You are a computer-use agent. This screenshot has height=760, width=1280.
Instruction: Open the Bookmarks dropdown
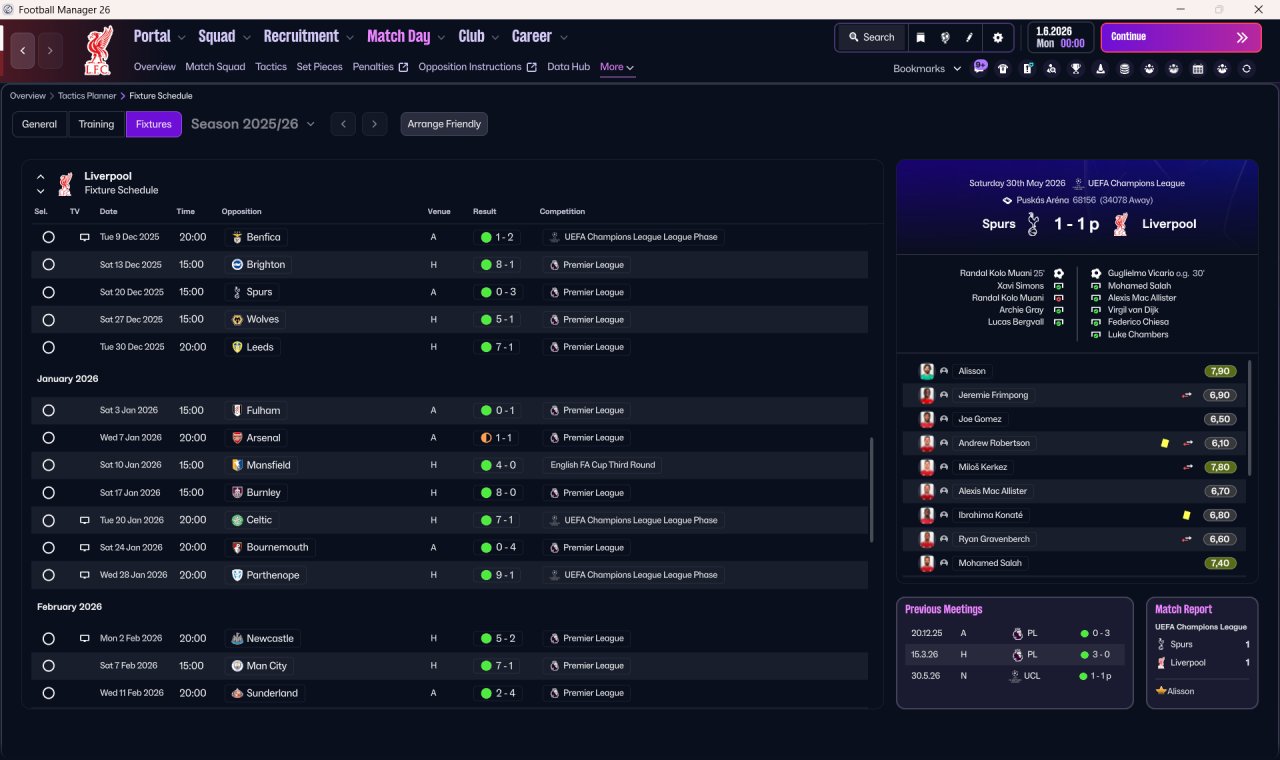[927, 69]
